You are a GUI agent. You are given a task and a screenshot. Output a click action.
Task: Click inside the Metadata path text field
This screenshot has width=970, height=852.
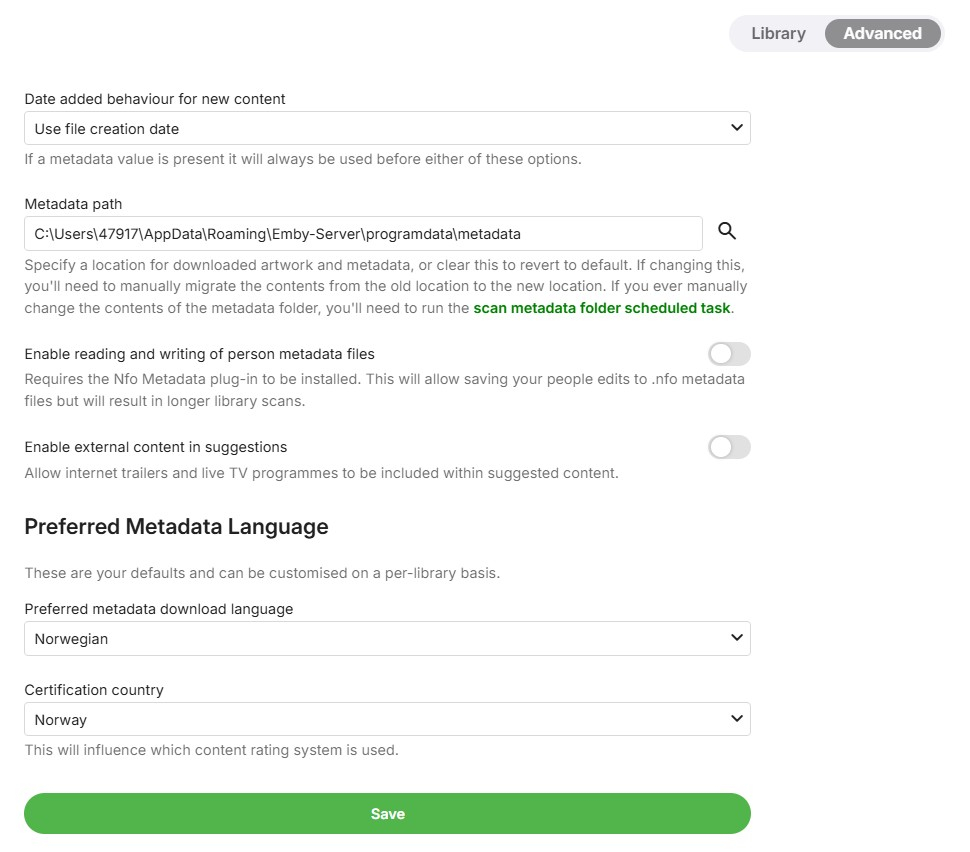point(363,234)
